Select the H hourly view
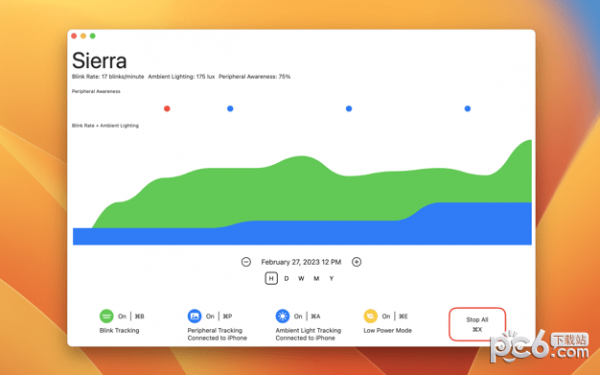This screenshot has height=375, width=600. click(x=271, y=279)
